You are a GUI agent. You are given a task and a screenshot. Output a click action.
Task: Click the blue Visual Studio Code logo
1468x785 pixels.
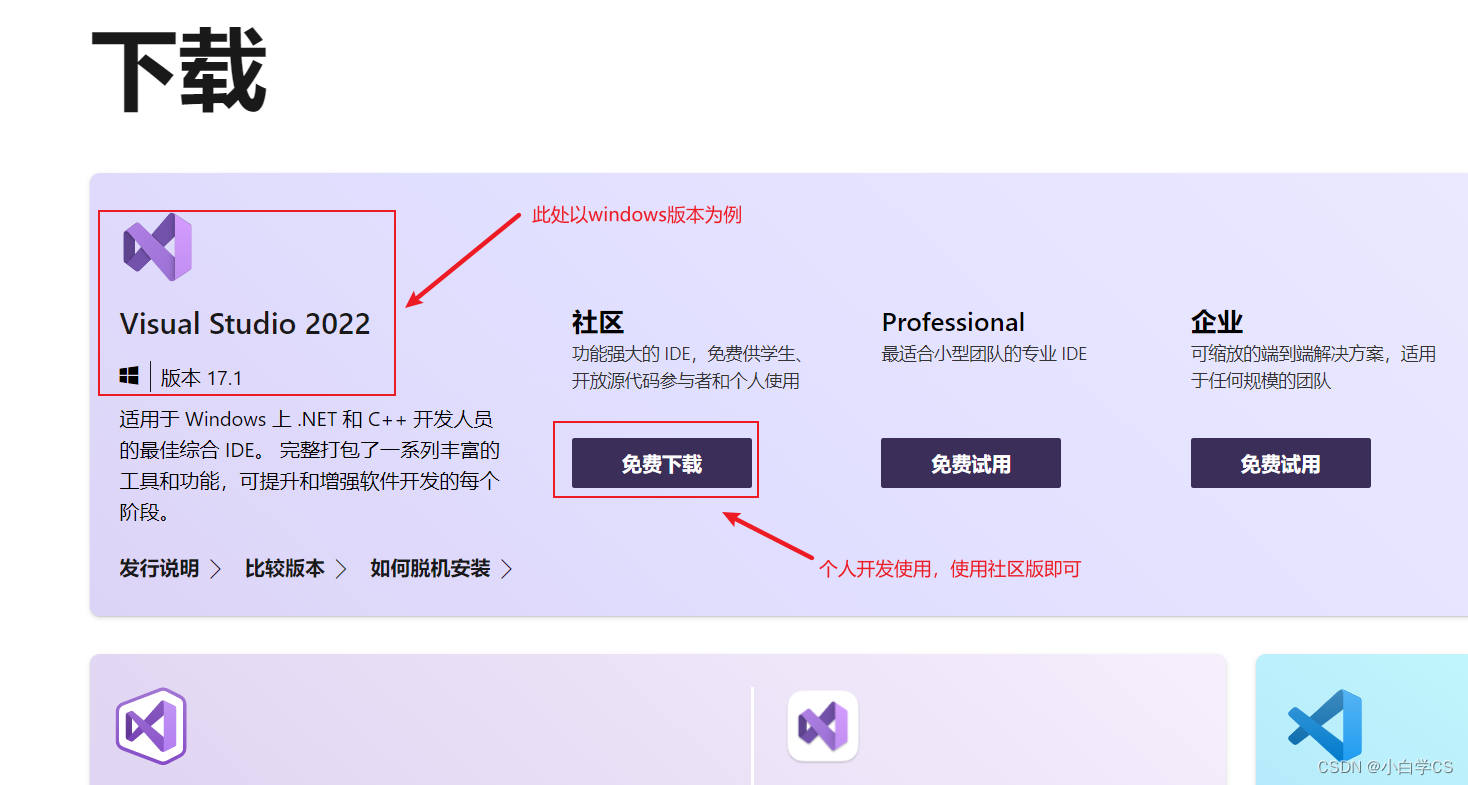pyautogui.click(x=1324, y=725)
